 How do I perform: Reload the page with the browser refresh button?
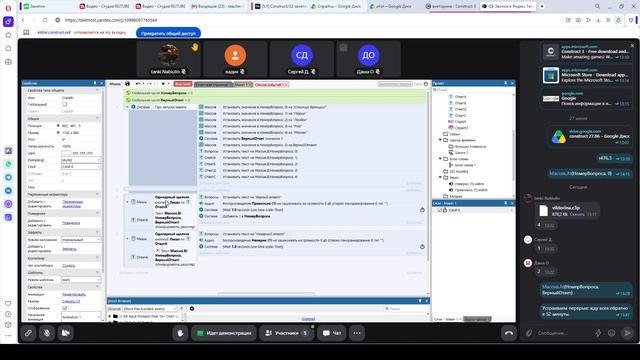(x=45, y=20)
